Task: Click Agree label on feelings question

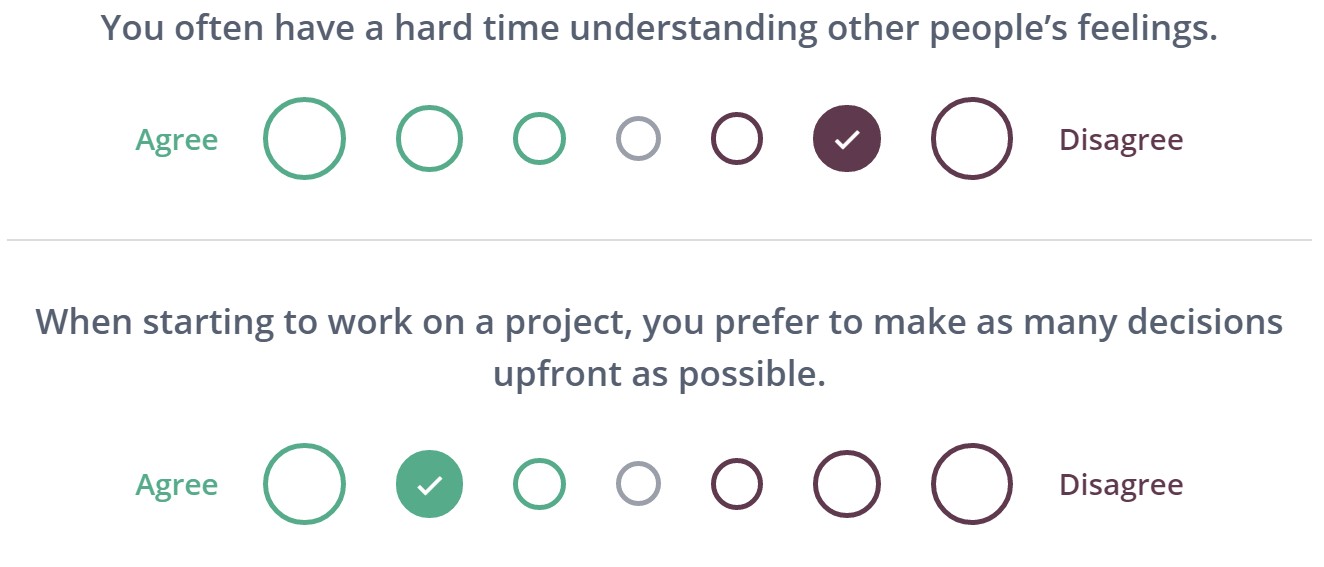Action: tap(177, 140)
